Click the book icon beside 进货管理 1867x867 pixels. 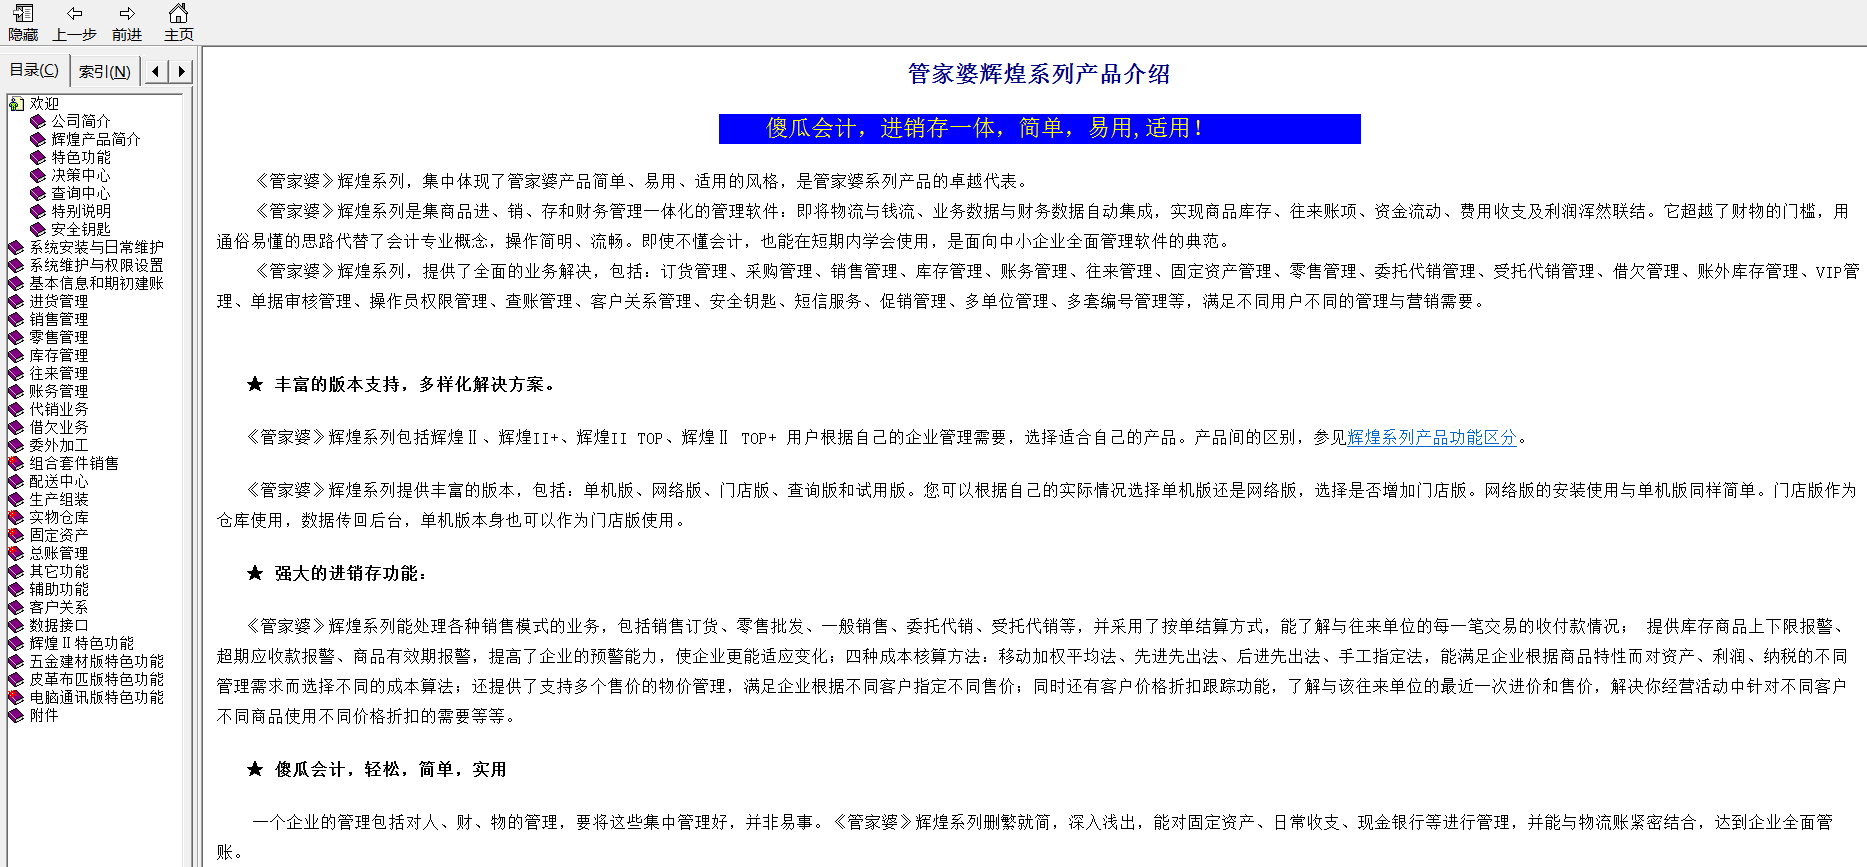point(16,301)
